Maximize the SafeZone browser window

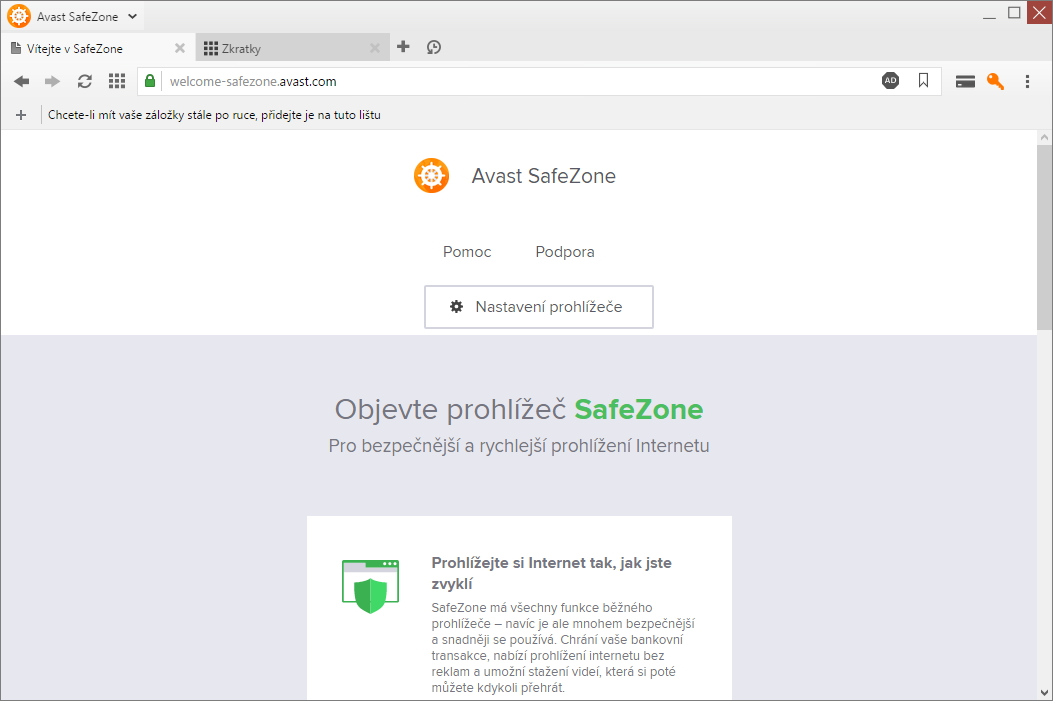[1014, 13]
